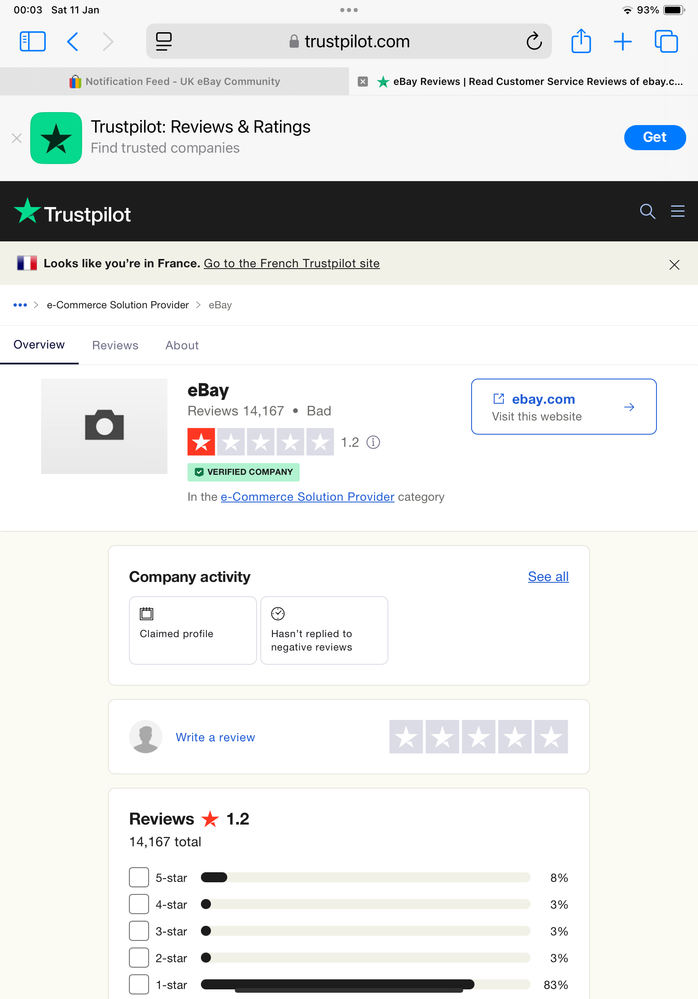Select the Overview tab
Image resolution: width=698 pixels, height=999 pixels.
[39, 345]
